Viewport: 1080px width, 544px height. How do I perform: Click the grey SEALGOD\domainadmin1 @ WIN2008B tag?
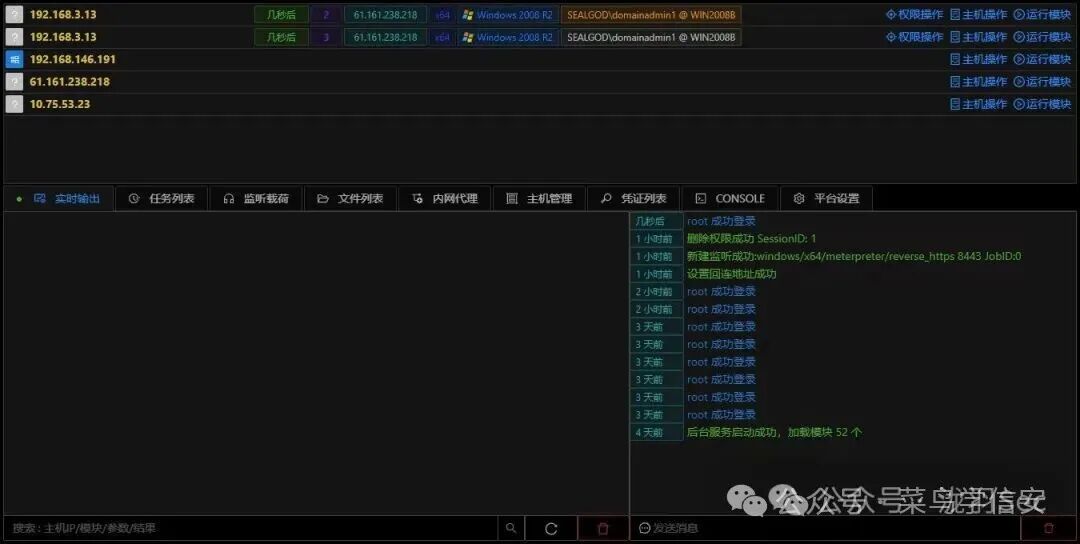[651, 37]
